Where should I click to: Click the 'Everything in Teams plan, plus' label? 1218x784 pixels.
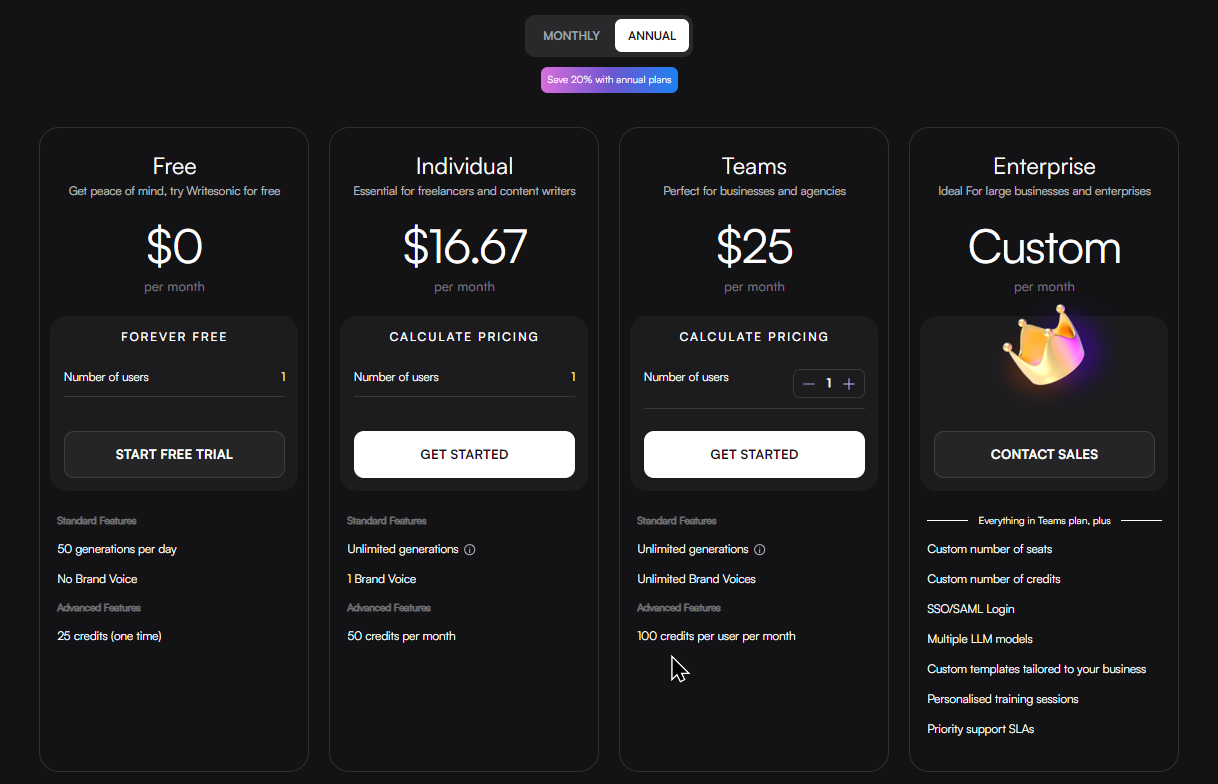(1044, 520)
